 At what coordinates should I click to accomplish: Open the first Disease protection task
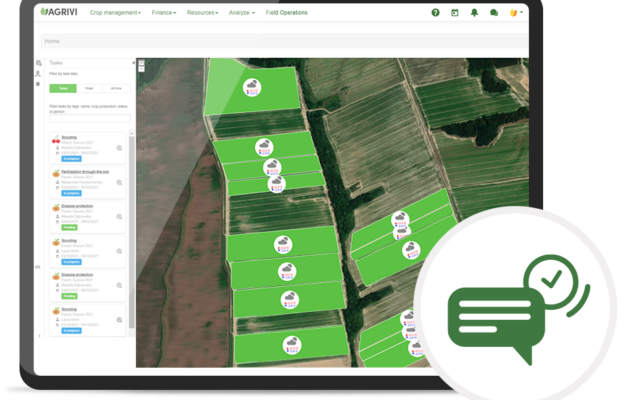[77, 206]
